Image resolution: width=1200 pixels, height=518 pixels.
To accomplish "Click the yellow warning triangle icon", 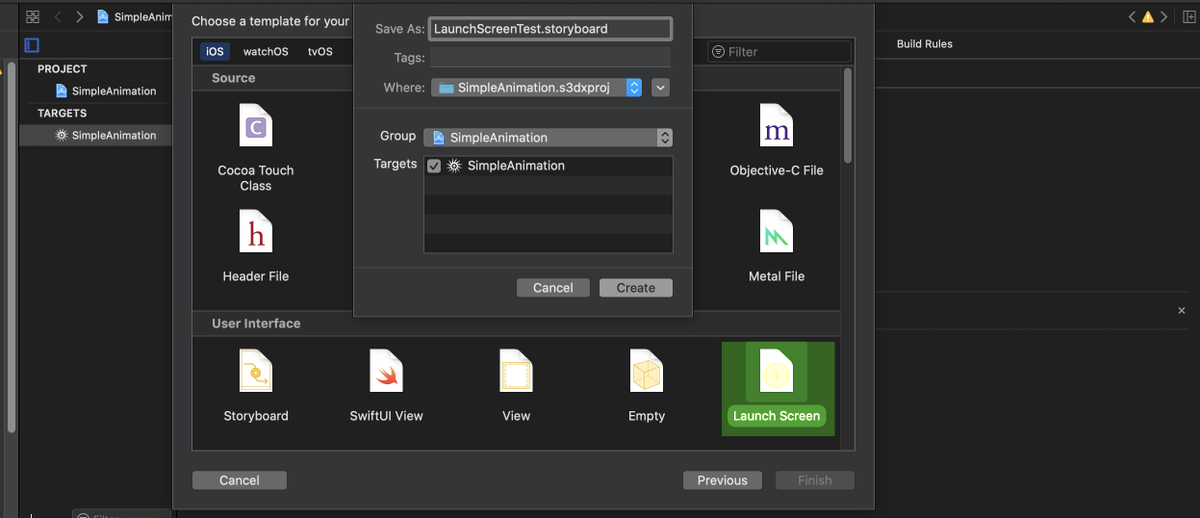I will click(x=1148, y=17).
